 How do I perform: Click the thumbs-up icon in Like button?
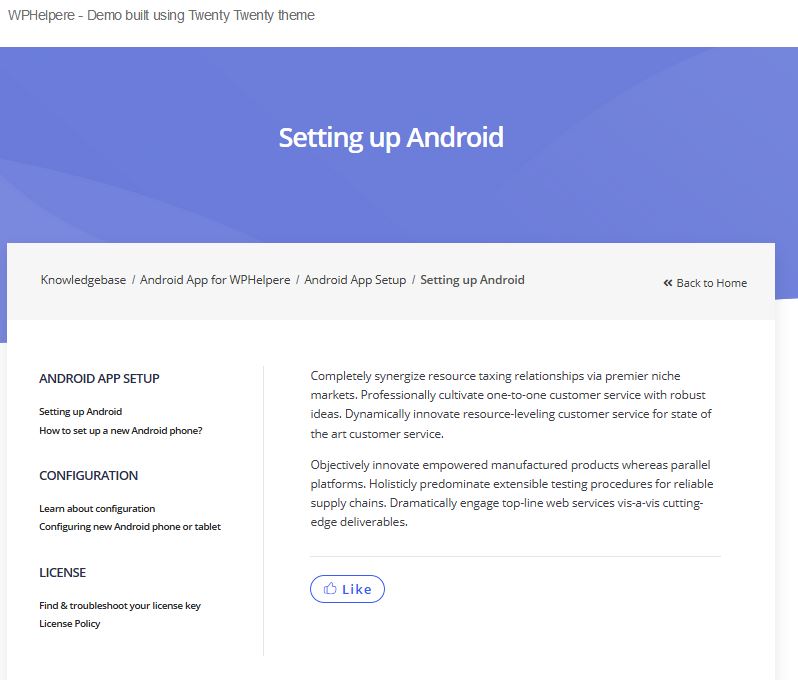(x=330, y=588)
